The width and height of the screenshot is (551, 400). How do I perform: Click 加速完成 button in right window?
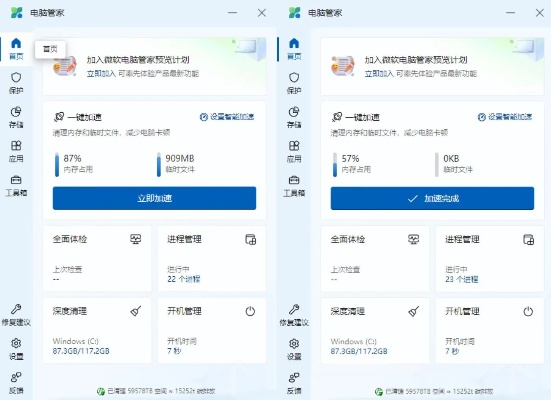(x=432, y=198)
